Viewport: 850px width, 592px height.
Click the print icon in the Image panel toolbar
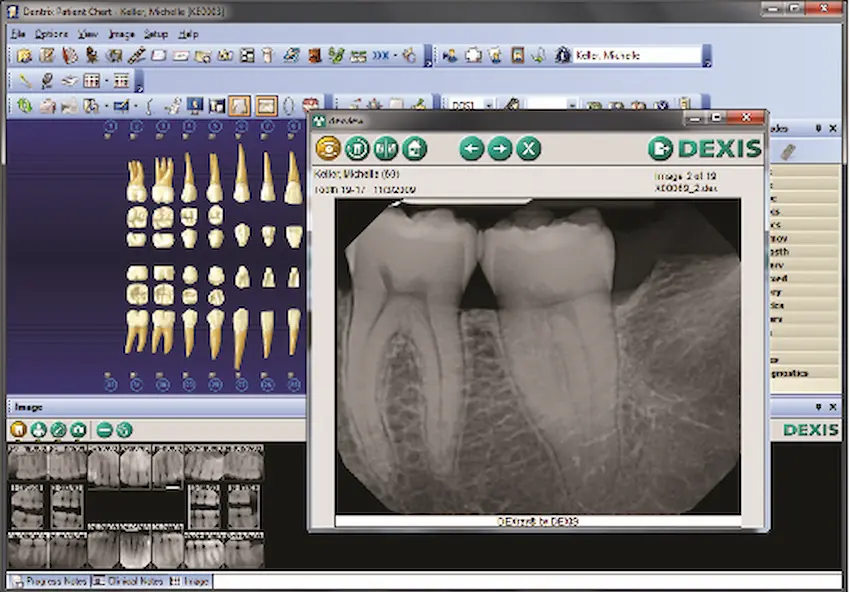(36, 430)
